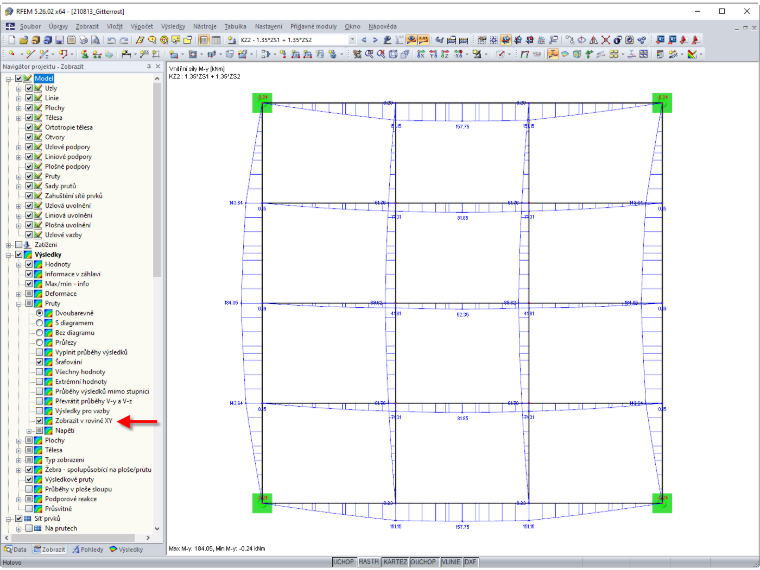Screen dimensions: 760x570
Task: Switch to the Výsledky navigator tab
Action: click(x=126, y=549)
